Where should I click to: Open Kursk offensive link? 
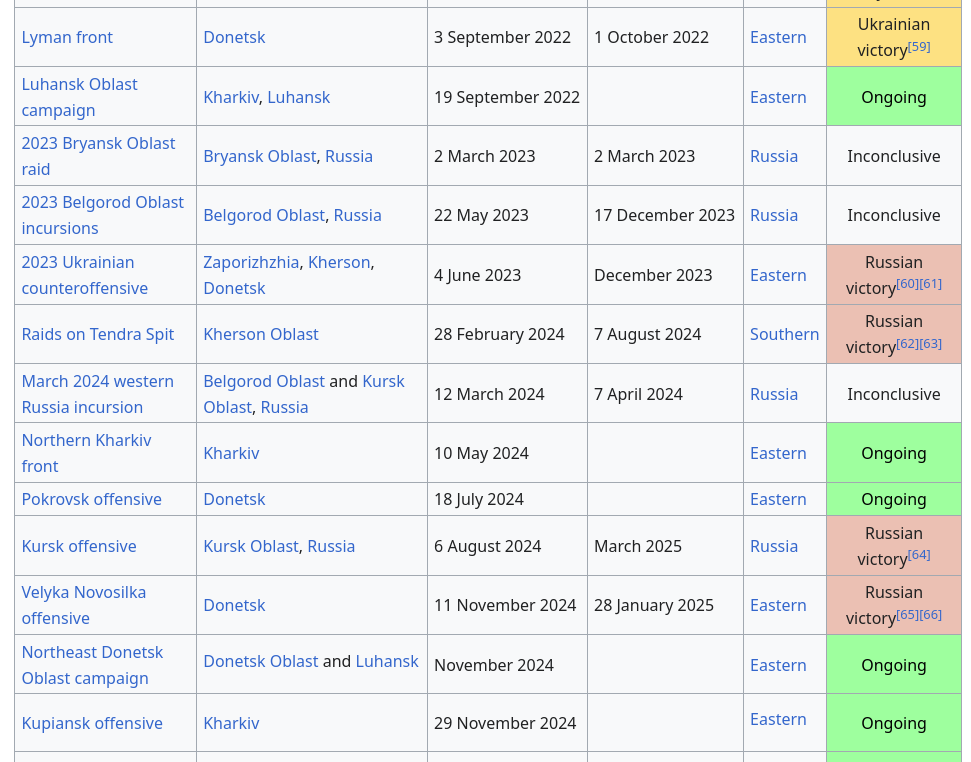[x=79, y=546]
